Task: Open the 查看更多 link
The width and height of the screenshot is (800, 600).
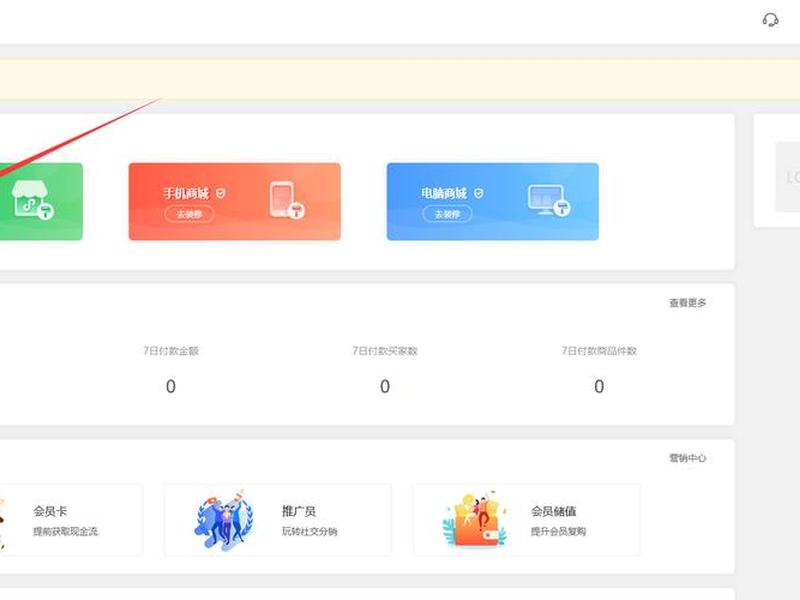Action: click(x=688, y=303)
